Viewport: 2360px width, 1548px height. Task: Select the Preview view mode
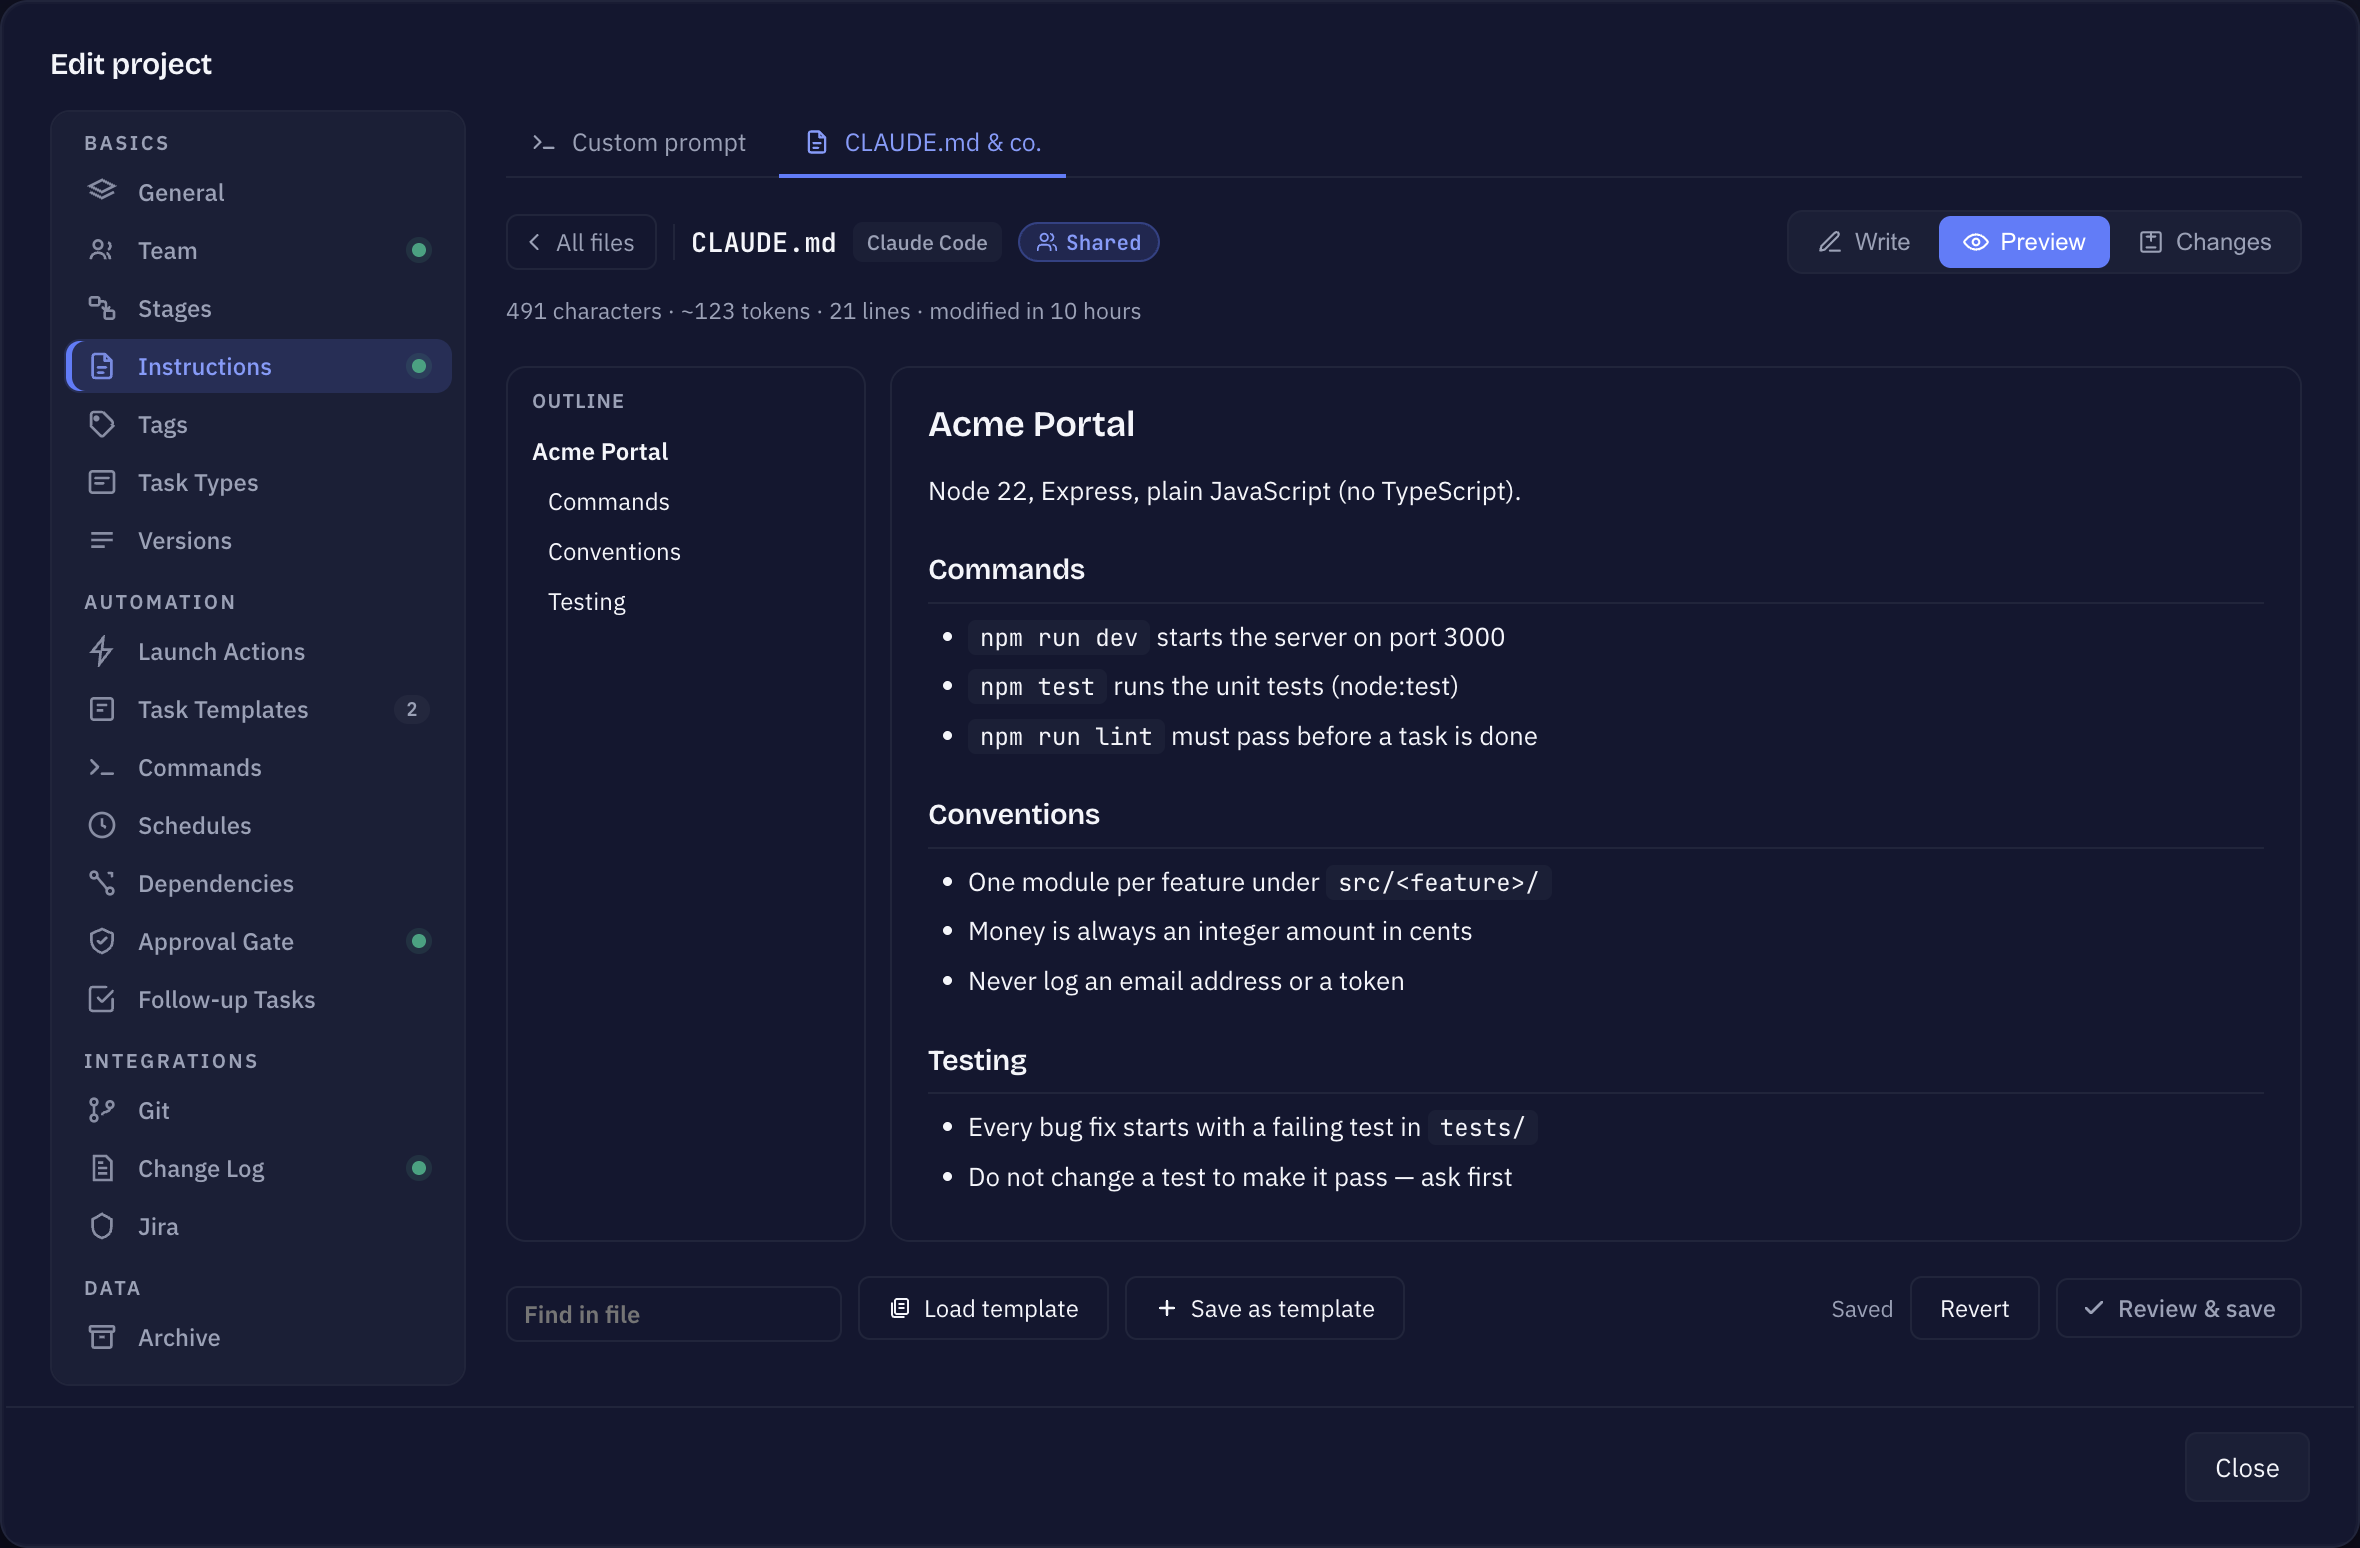(2024, 242)
